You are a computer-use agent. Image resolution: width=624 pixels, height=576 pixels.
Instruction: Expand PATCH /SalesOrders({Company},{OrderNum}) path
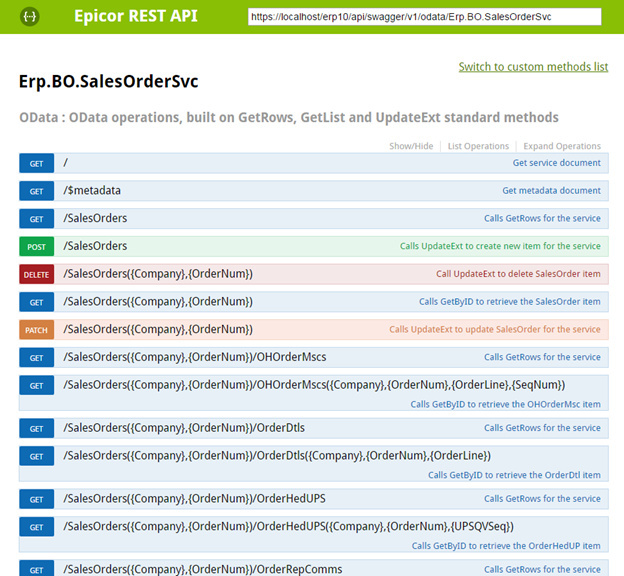coord(158,330)
